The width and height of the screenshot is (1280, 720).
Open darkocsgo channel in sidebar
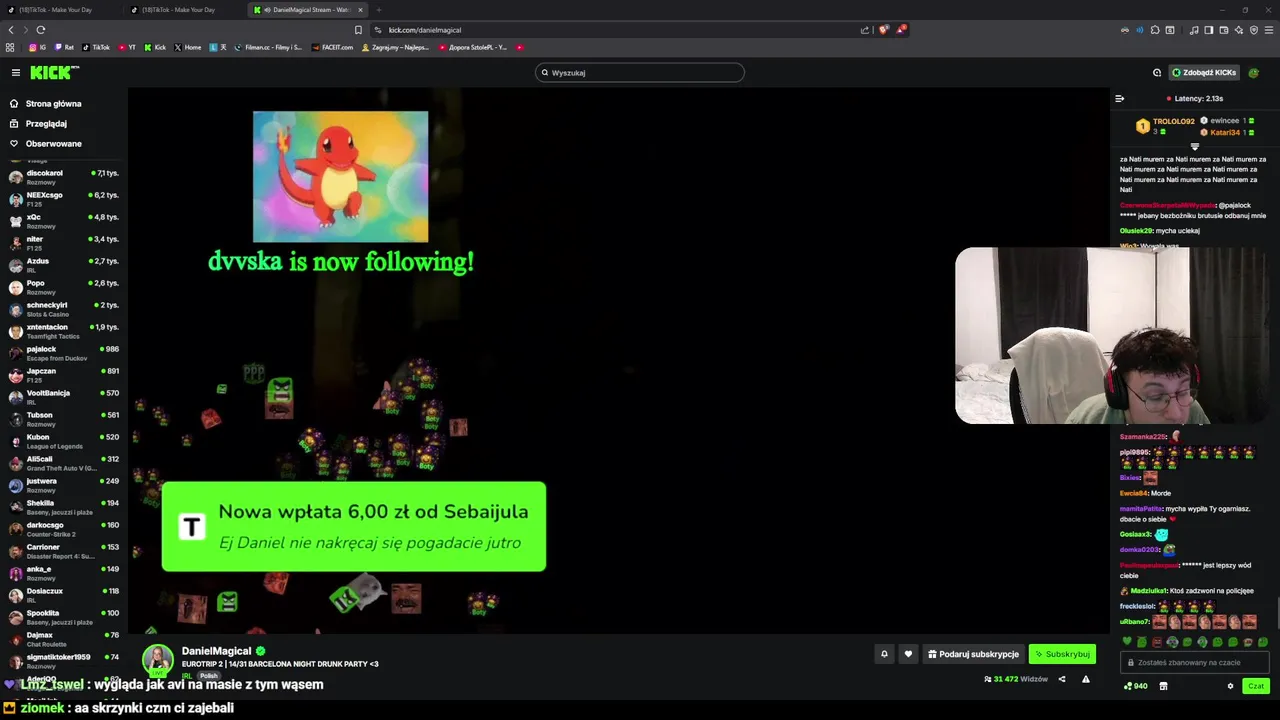coord(64,529)
